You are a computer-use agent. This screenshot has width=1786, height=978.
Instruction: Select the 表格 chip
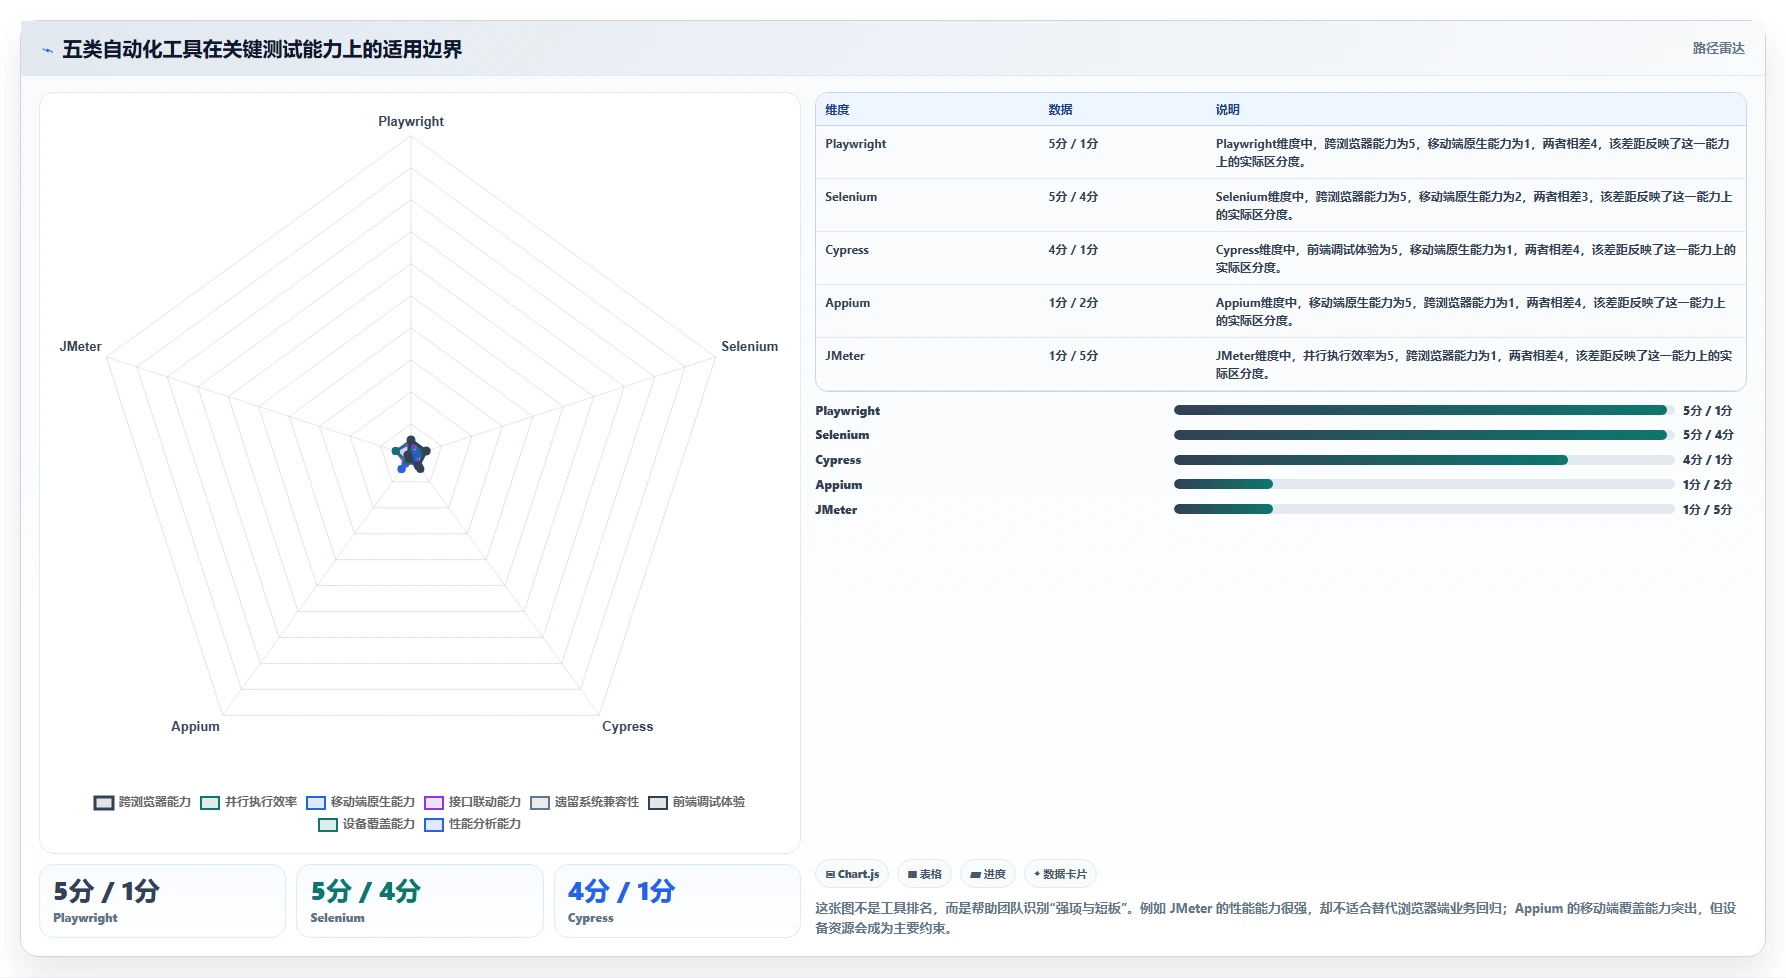click(x=924, y=874)
